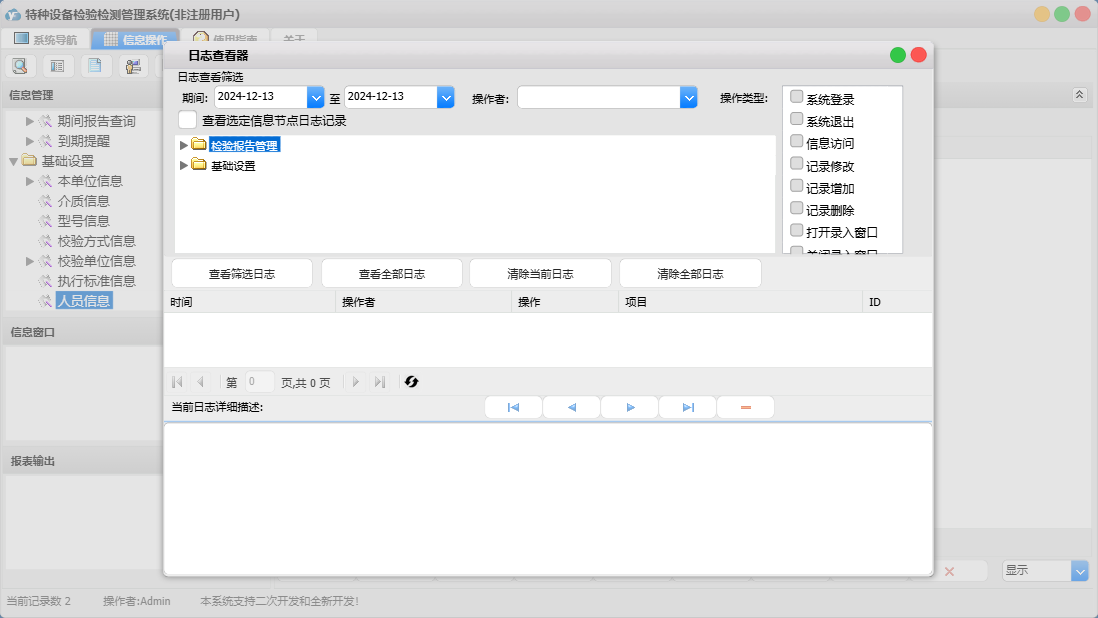Viewport: 1098px width, 618px height.
Task: Open the start date dropdown
Action: (316, 97)
